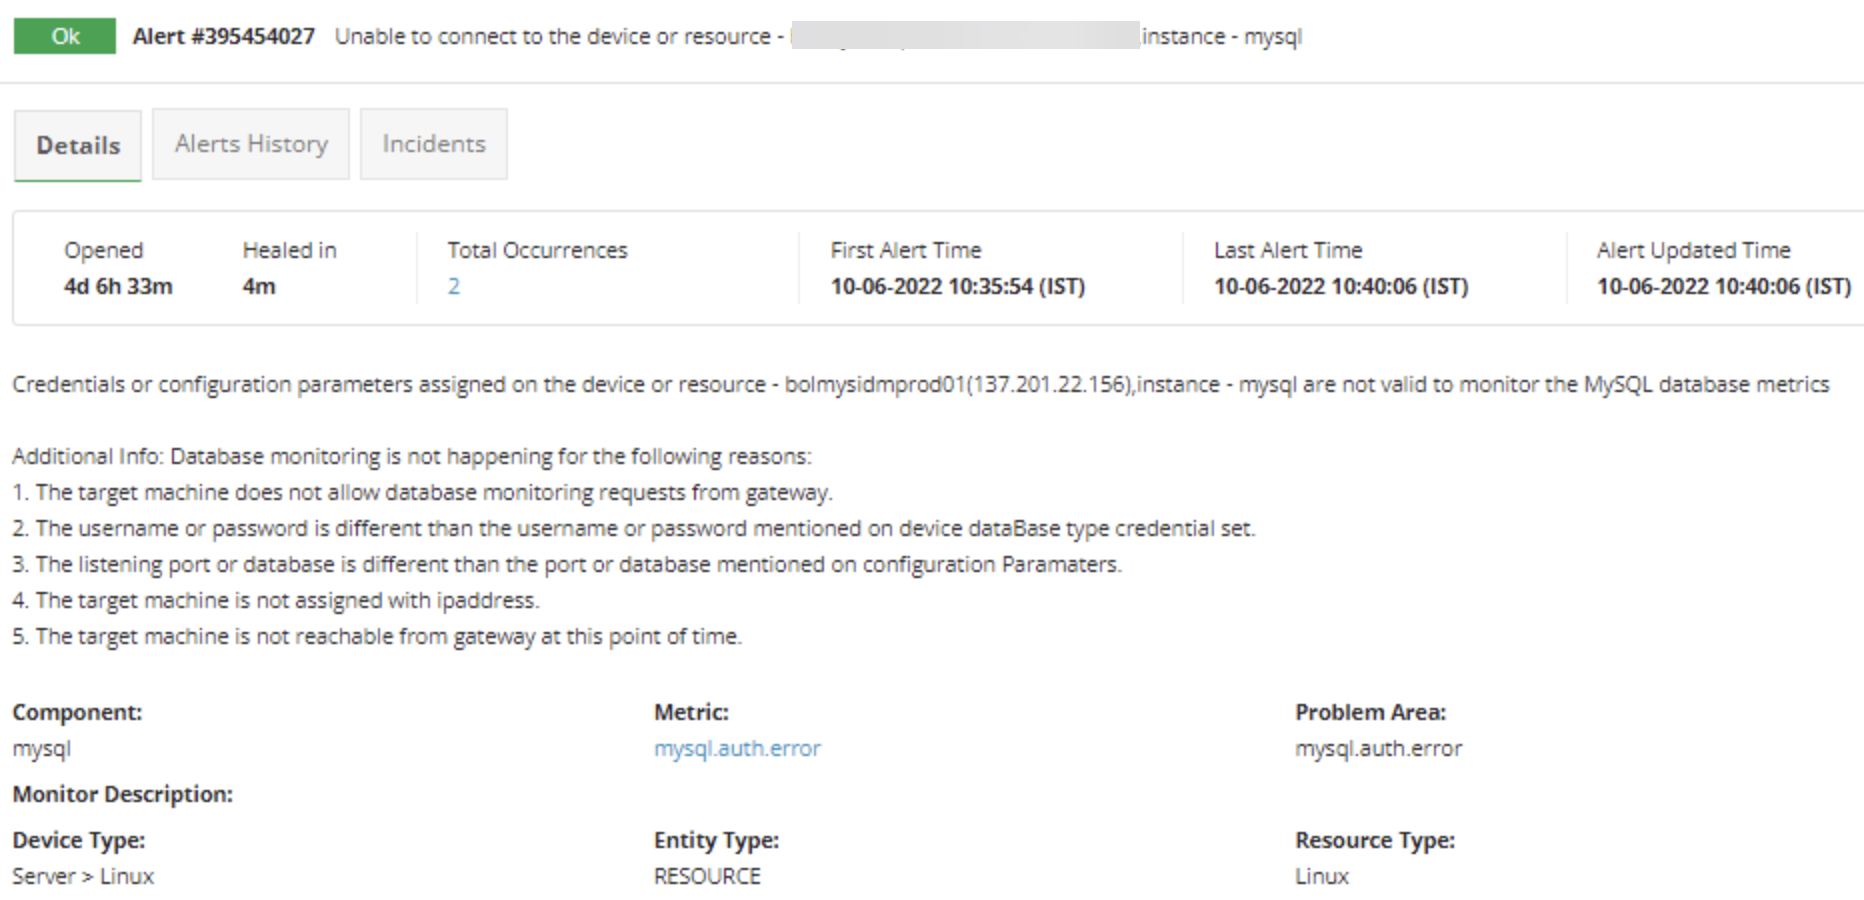Click the Healed in 4m value
This screenshot has height=900, width=1864.
(x=259, y=287)
